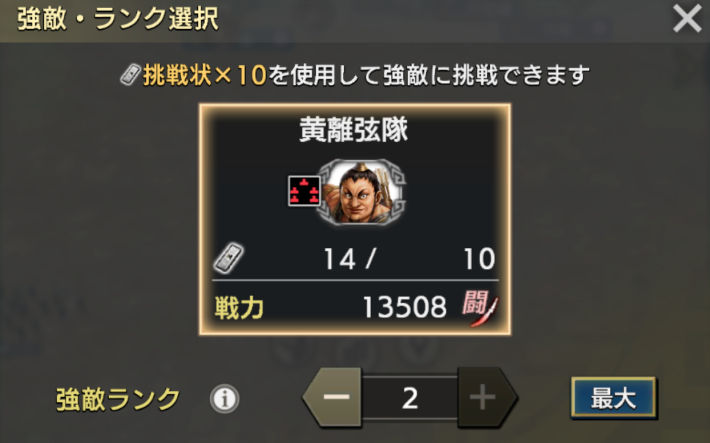The width and height of the screenshot is (710, 443).
Task: Click the 強敵ランク label
Action: (118, 399)
